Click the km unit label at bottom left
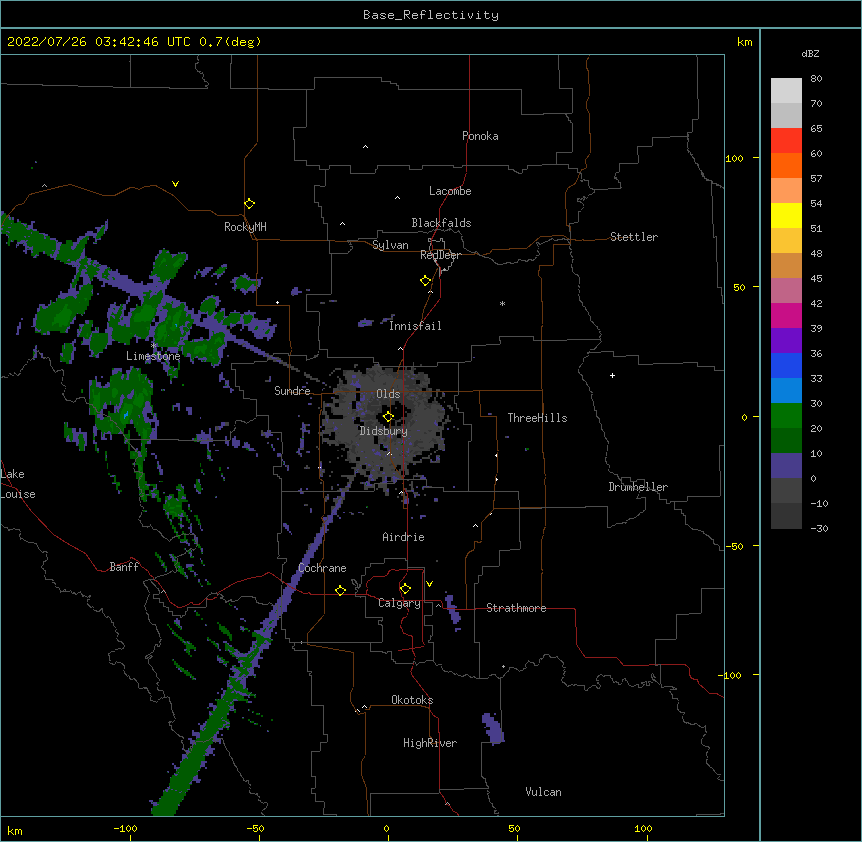The image size is (862, 842). pos(15,831)
